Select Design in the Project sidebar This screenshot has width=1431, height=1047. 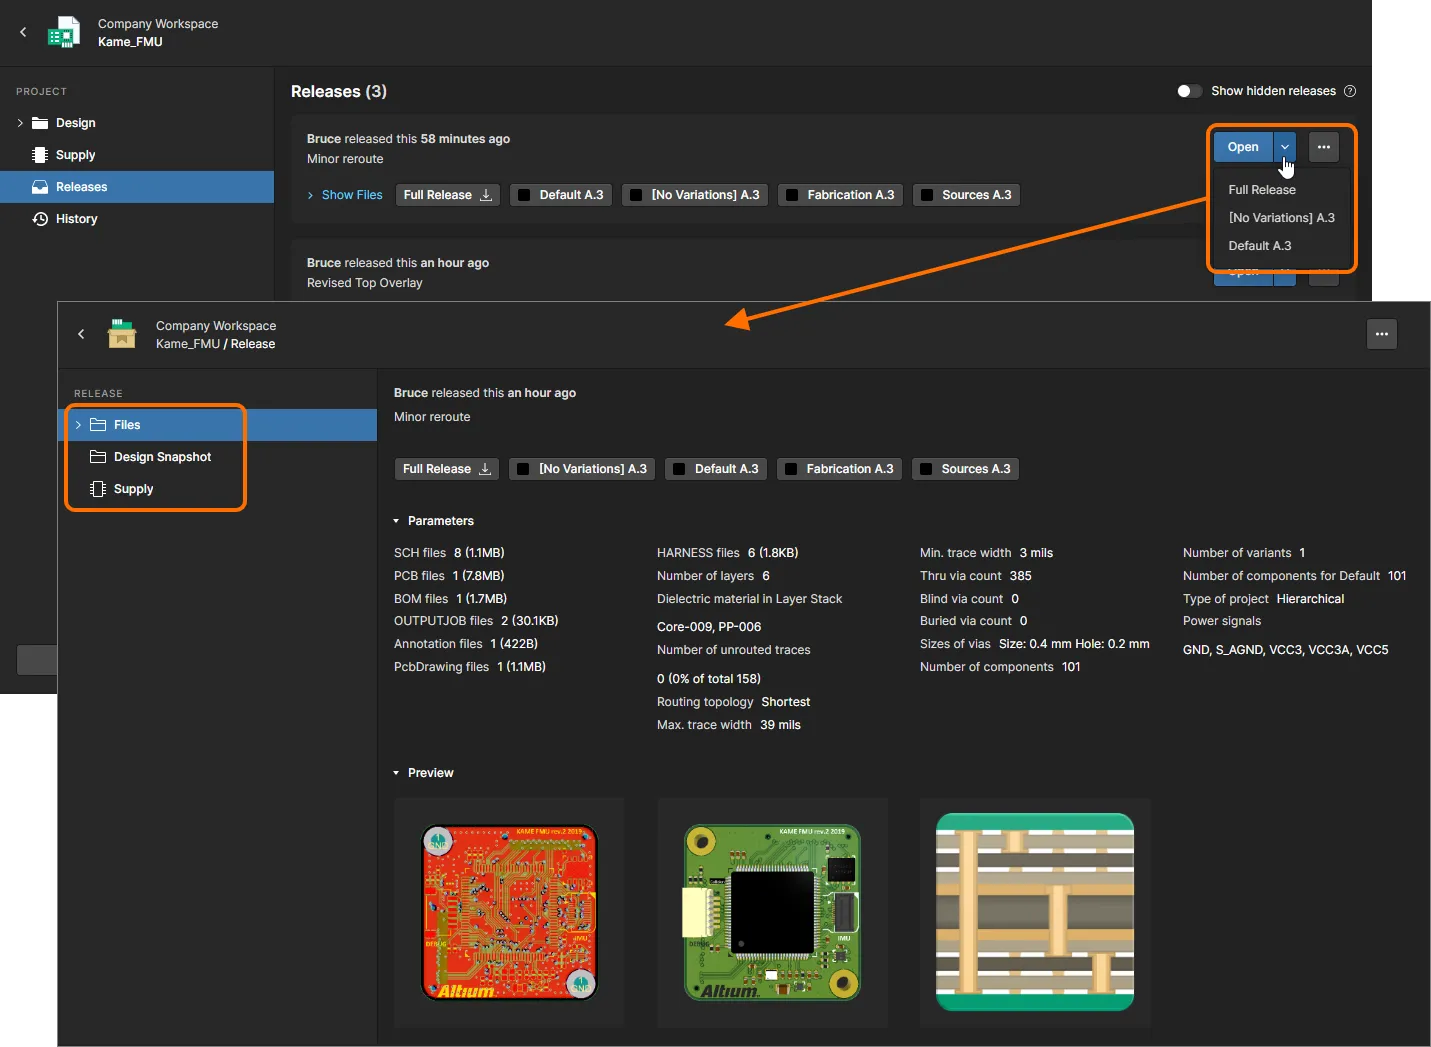tap(137, 123)
